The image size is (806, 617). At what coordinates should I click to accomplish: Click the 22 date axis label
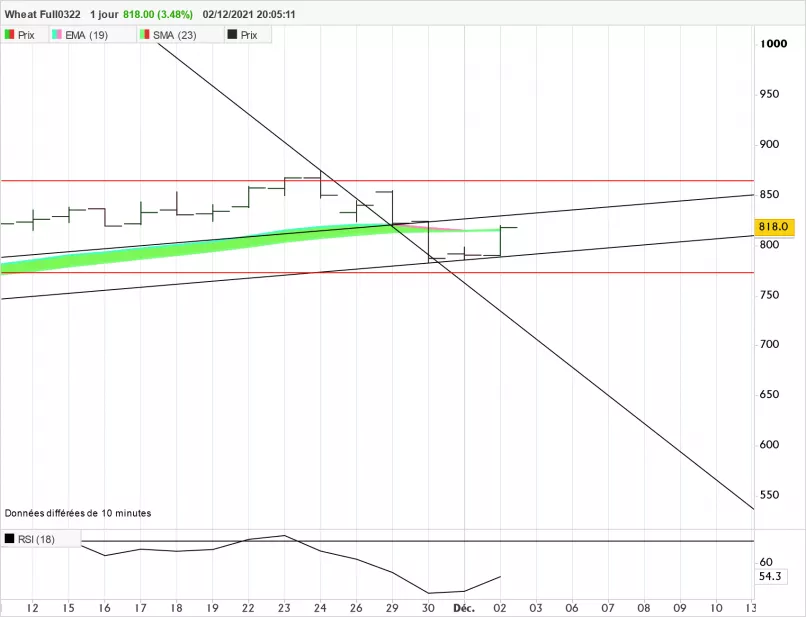[248, 608]
